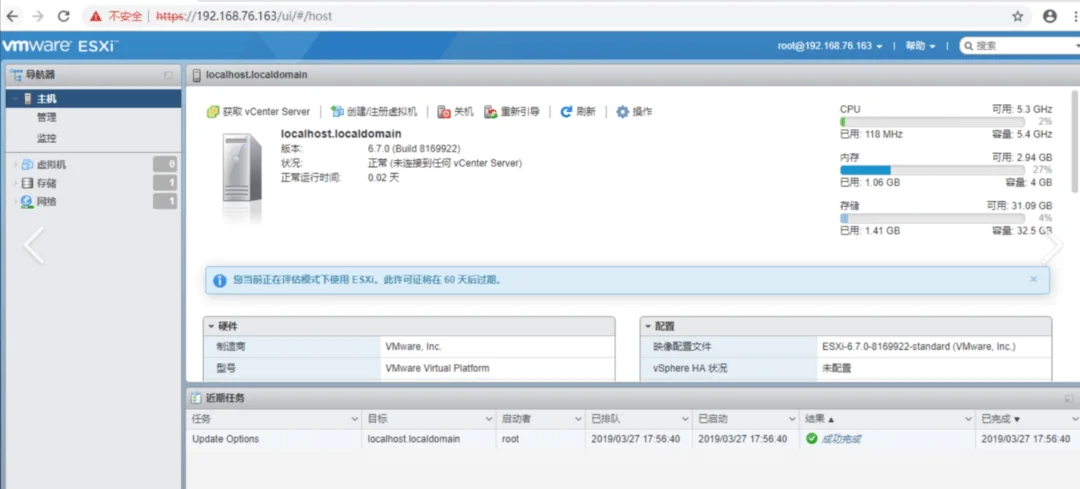This screenshot has width=1080, height=489.
Task: Click Actions (操作) button label
Action: 643,112
